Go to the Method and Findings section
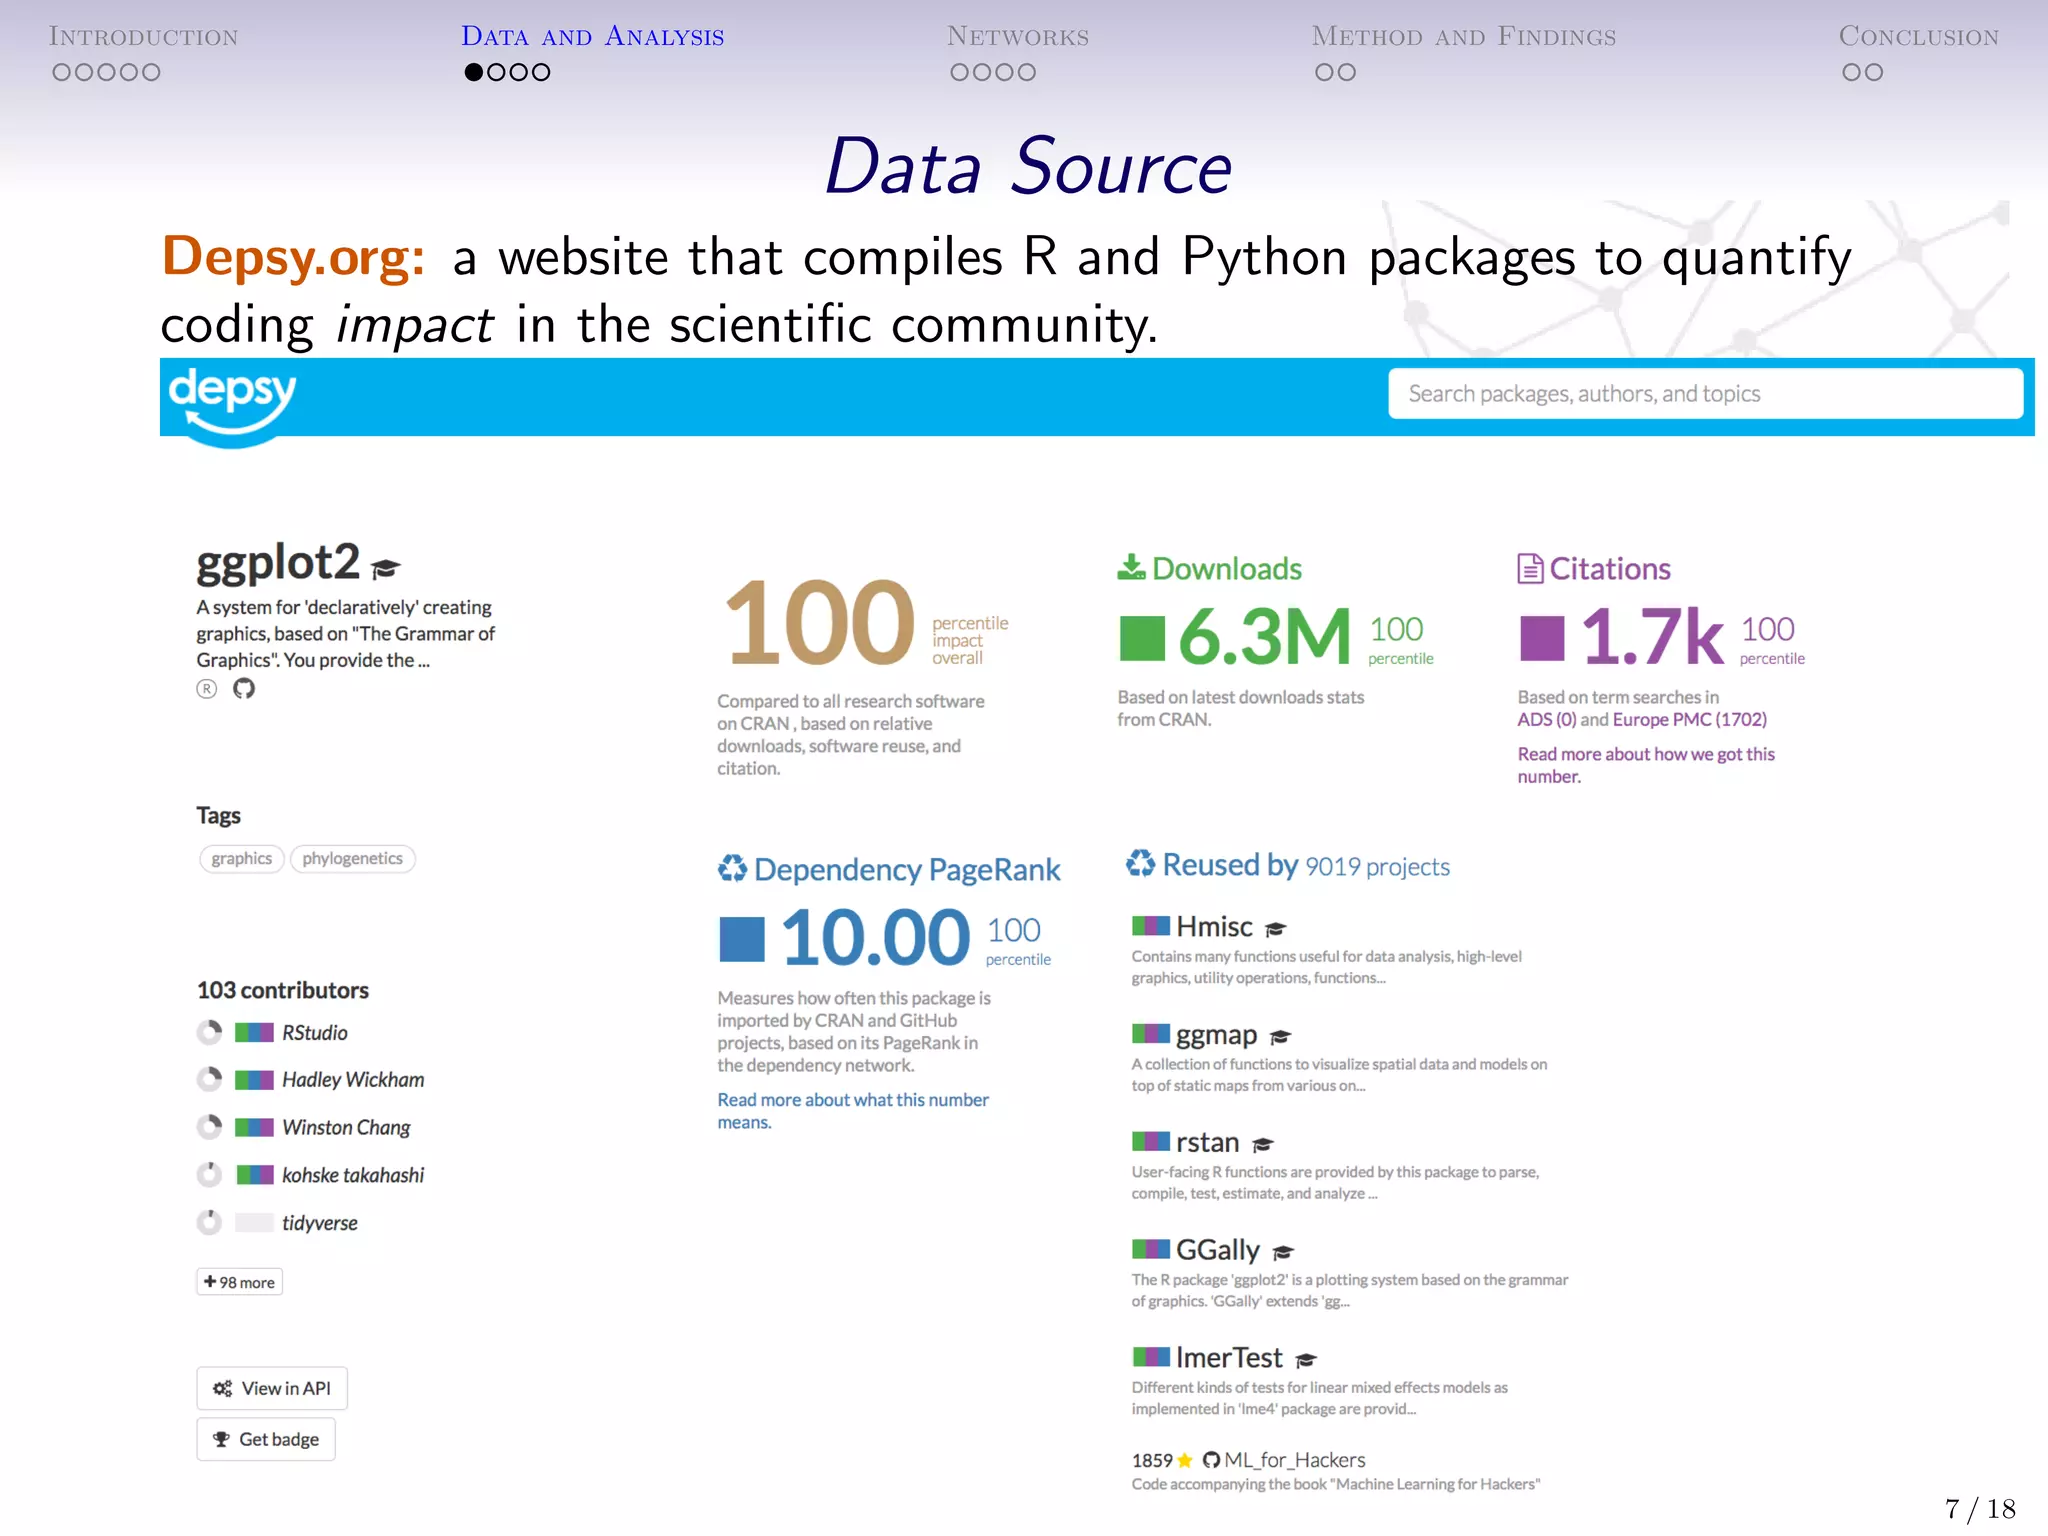The width and height of the screenshot is (2048, 1536). coord(1464,37)
